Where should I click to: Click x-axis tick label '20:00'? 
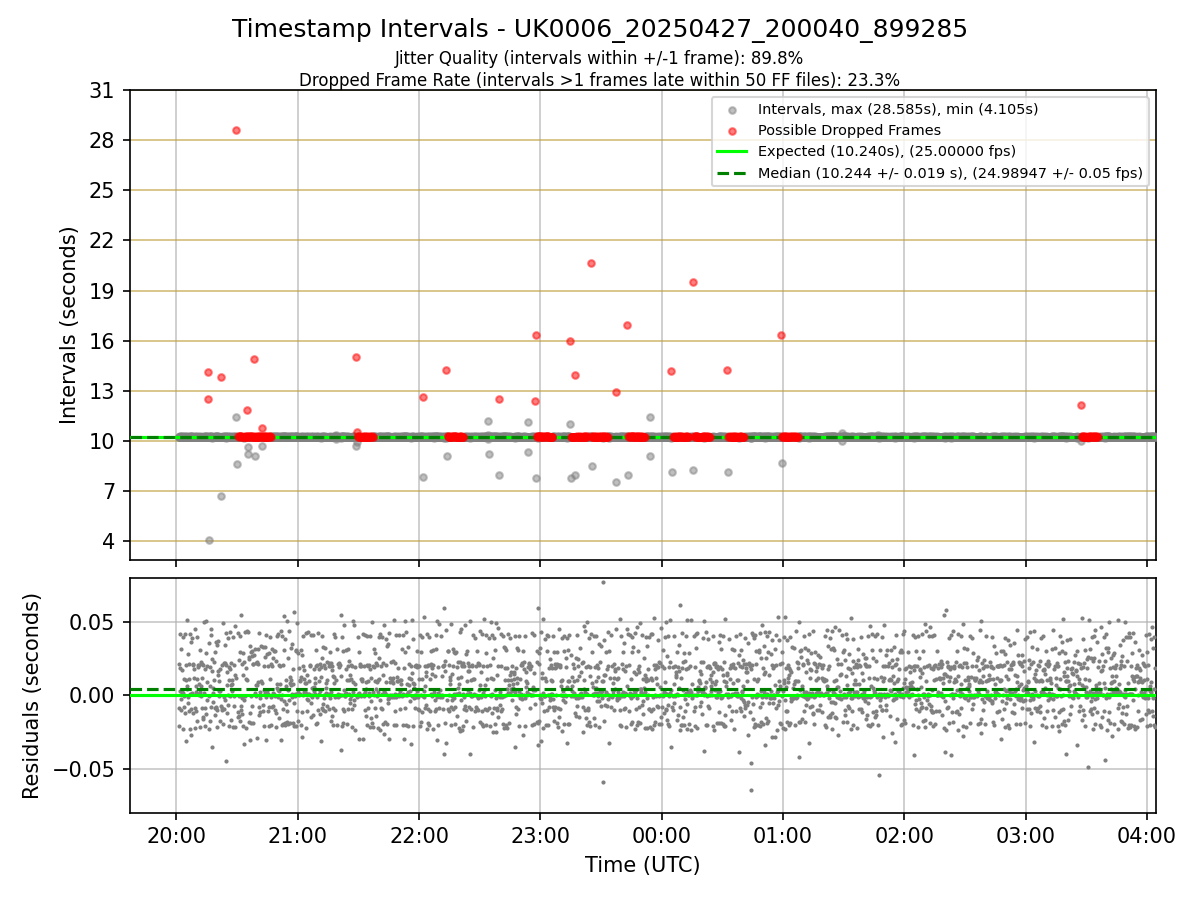[x=176, y=835]
